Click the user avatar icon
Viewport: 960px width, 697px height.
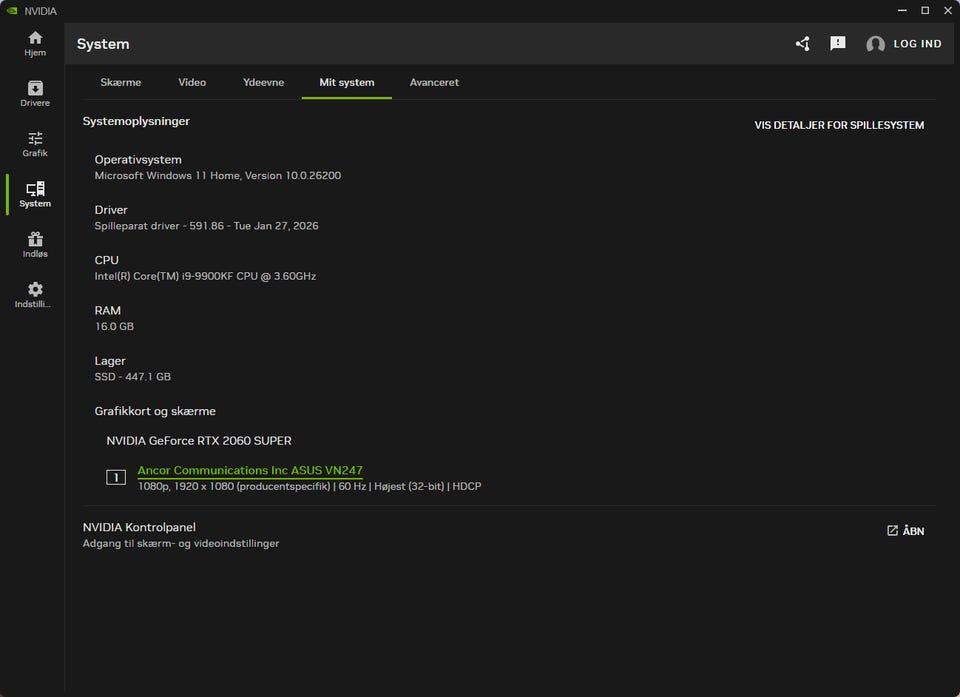point(875,44)
